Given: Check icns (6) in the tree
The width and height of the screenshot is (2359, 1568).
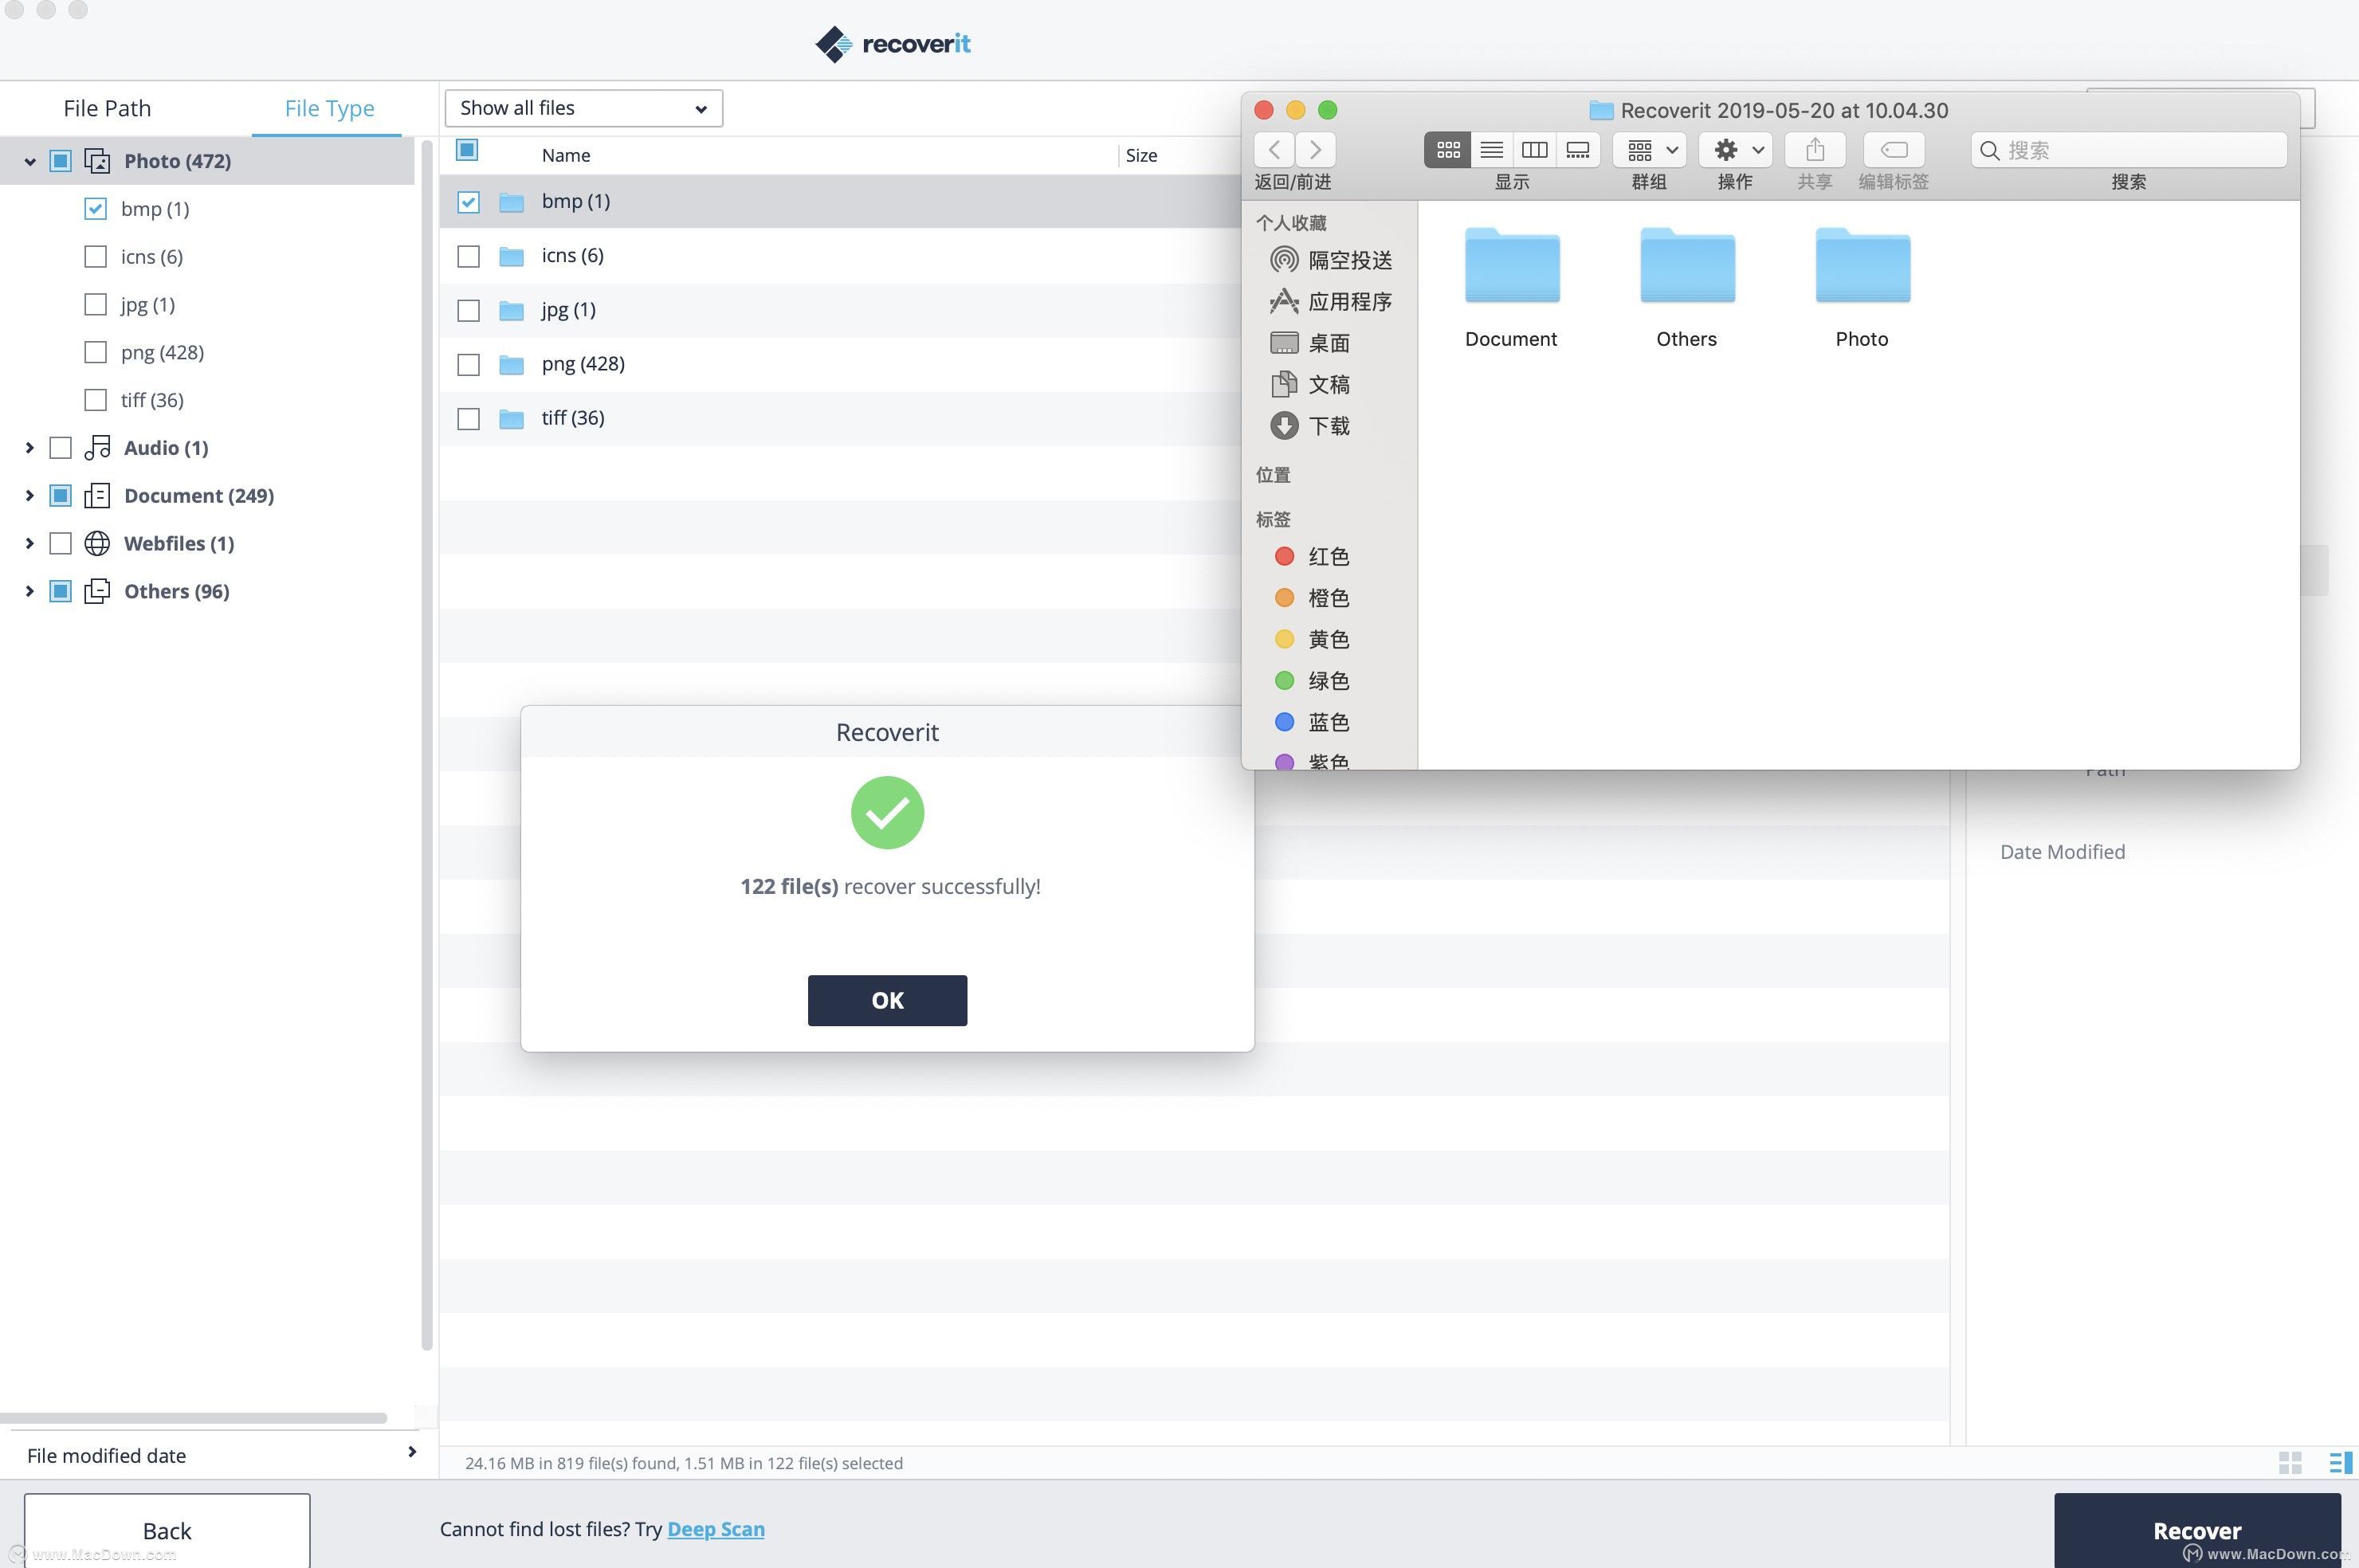Looking at the screenshot, I should [x=95, y=257].
